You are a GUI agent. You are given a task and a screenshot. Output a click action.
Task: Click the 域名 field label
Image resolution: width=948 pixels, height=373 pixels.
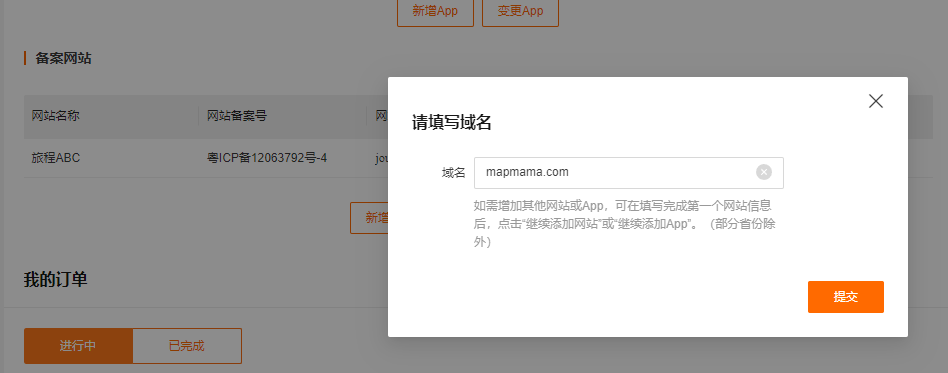pyautogui.click(x=453, y=173)
